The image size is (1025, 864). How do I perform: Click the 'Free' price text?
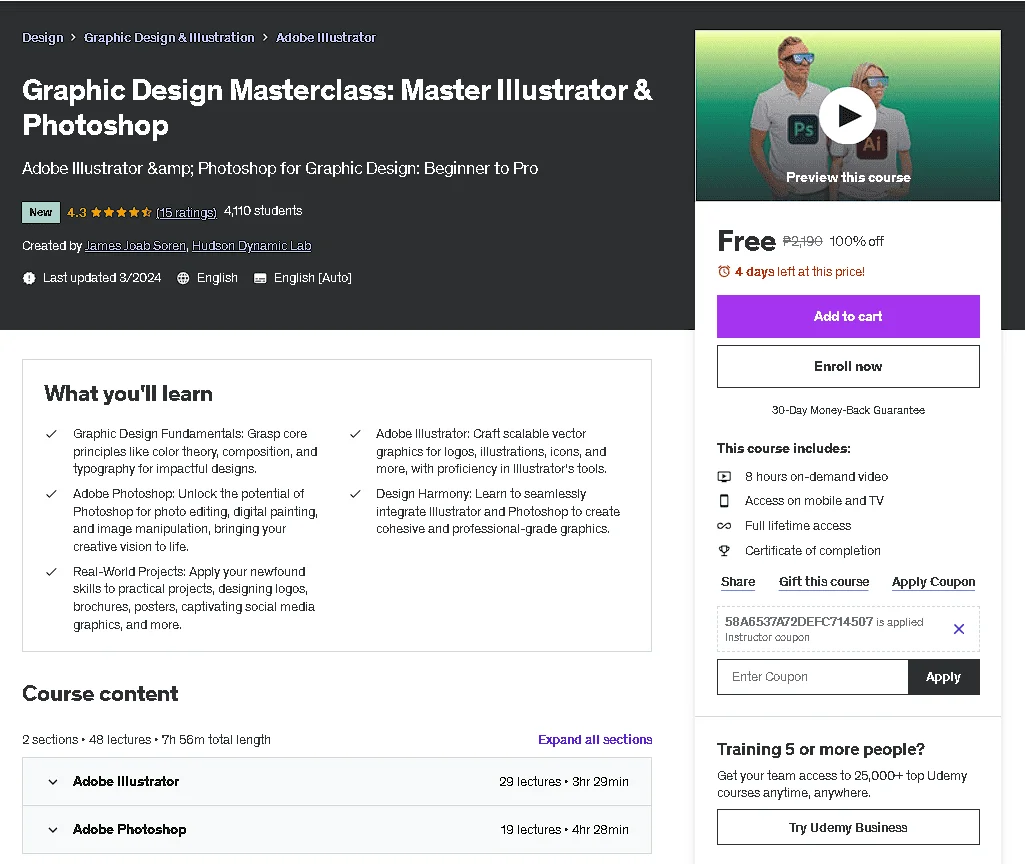click(747, 241)
